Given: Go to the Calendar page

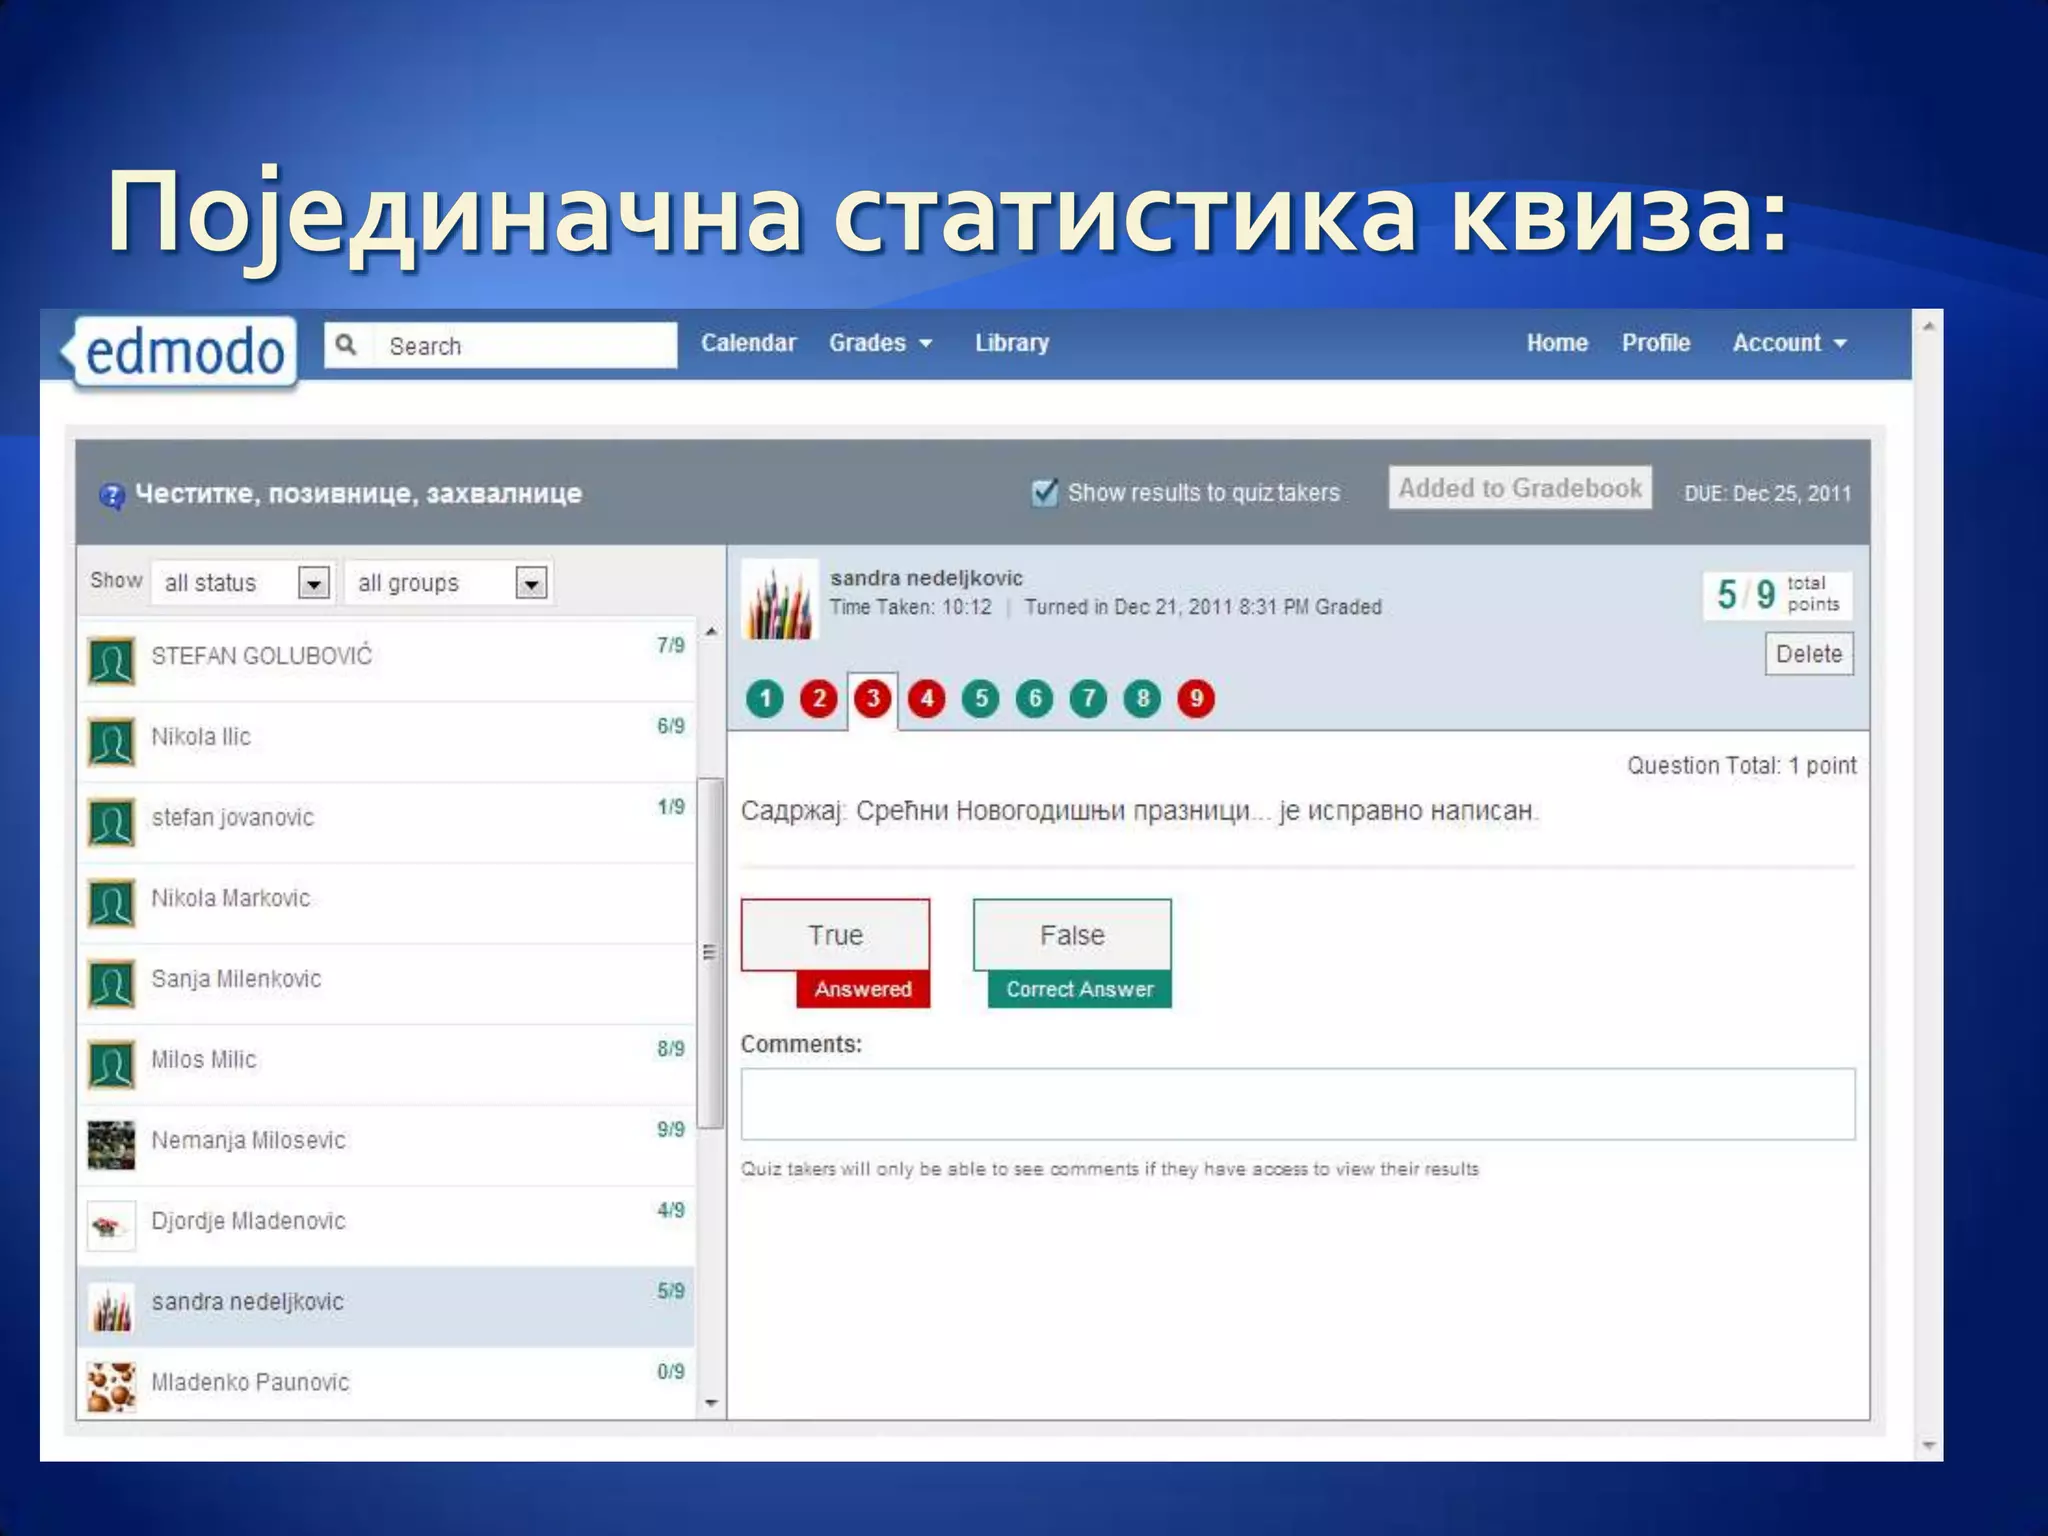Looking at the screenshot, I should [748, 343].
